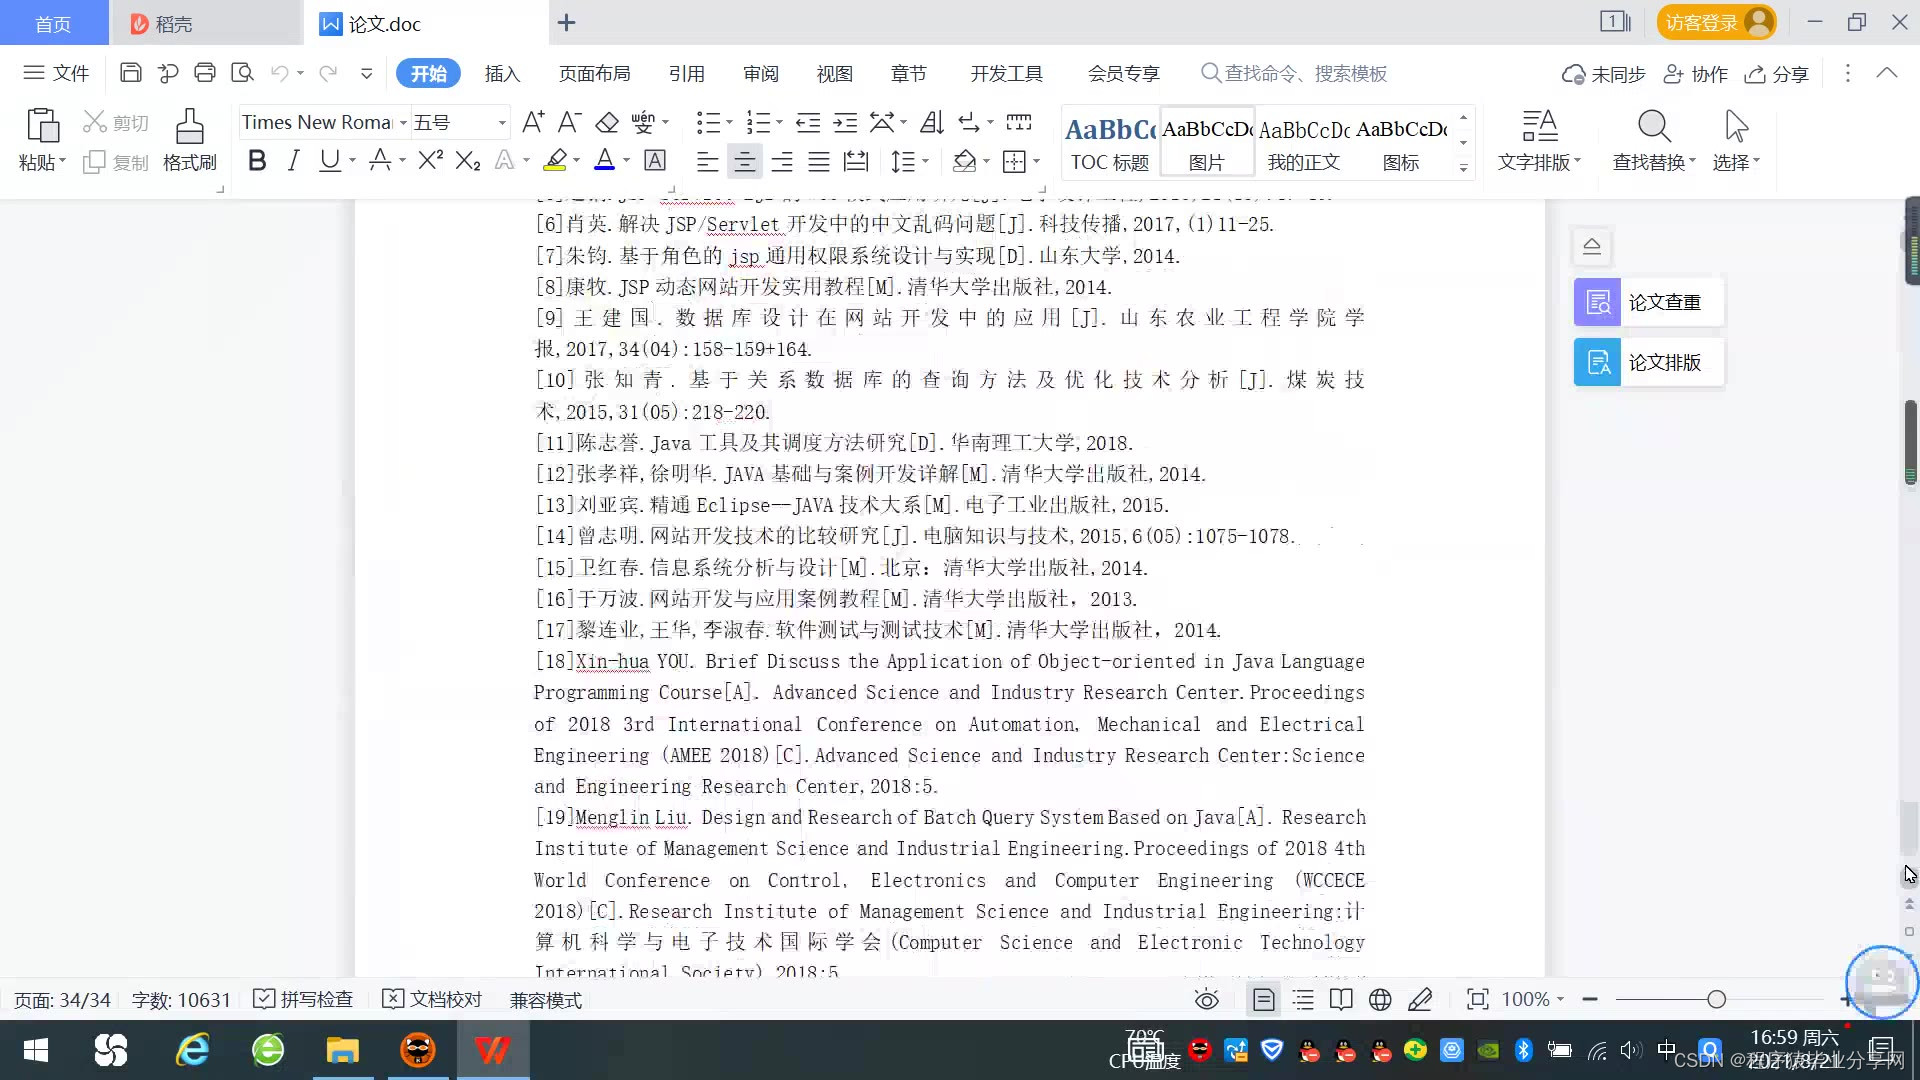
Task: Toggle spell check (拼写检查) in status bar
Action: (304, 1000)
